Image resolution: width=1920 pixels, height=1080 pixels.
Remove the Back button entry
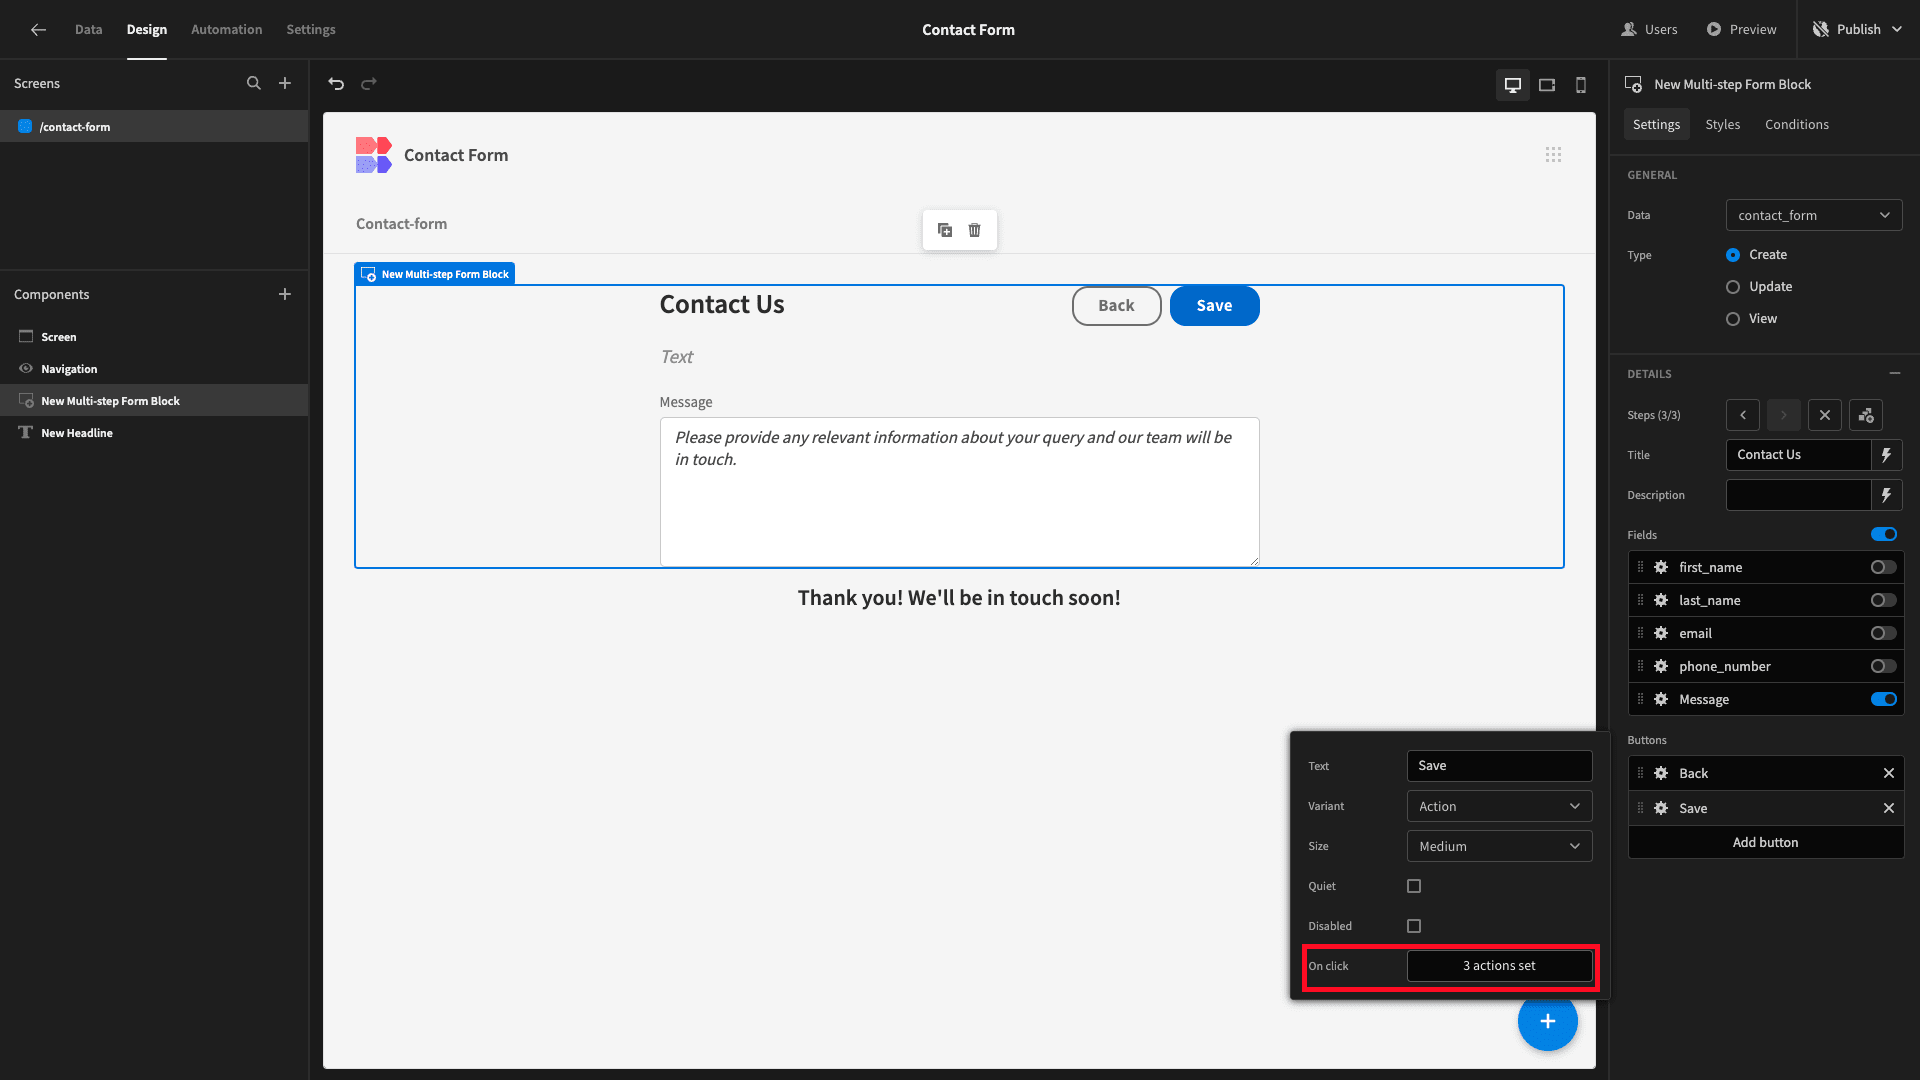pyautogui.click(x=1889, y=773)
